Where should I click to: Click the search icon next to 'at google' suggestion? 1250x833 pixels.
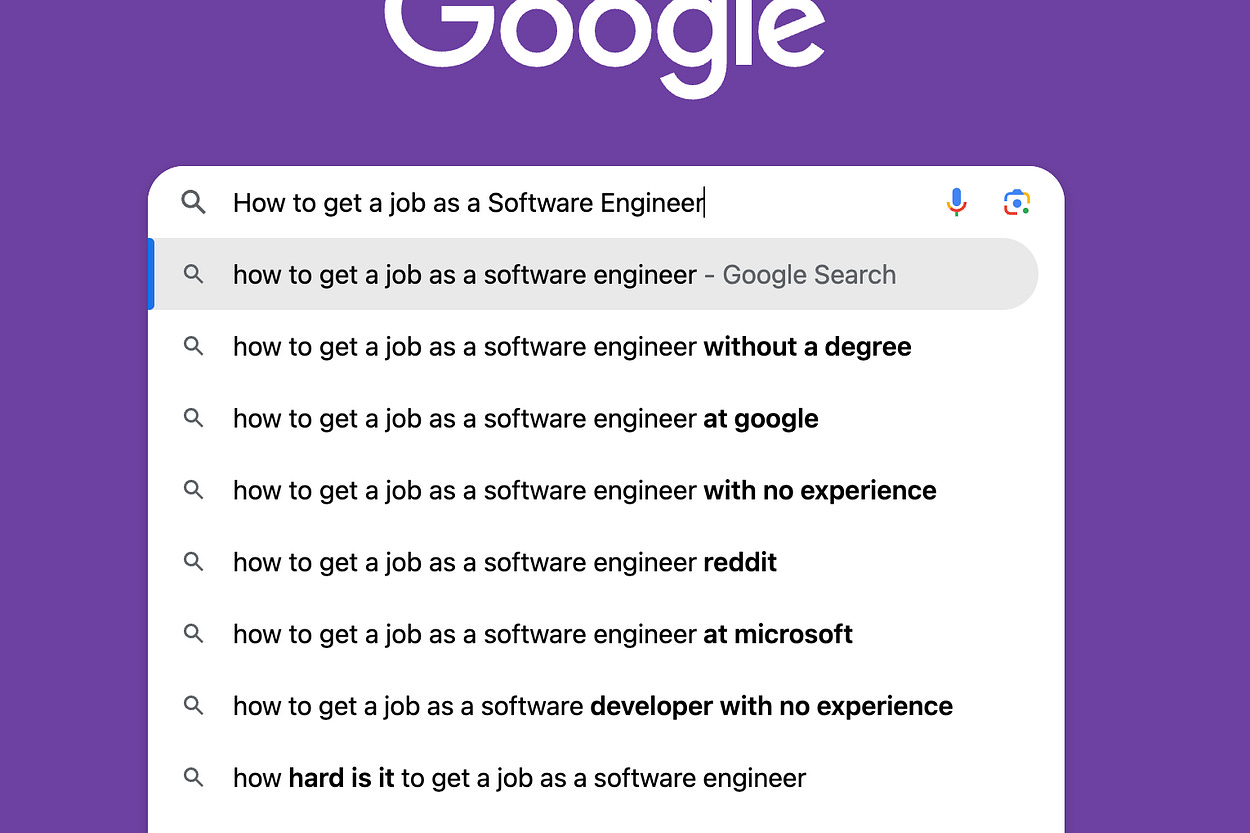(x=193, y=418)
